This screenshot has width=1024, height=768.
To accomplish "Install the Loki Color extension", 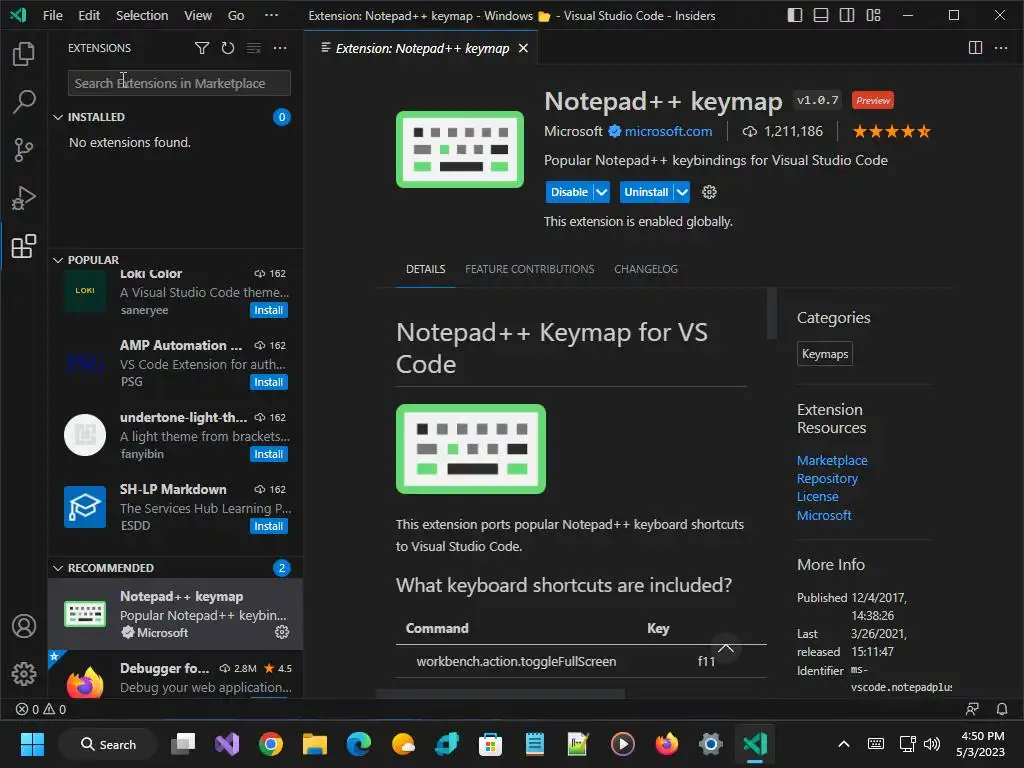I will click(x=268, y=310).
